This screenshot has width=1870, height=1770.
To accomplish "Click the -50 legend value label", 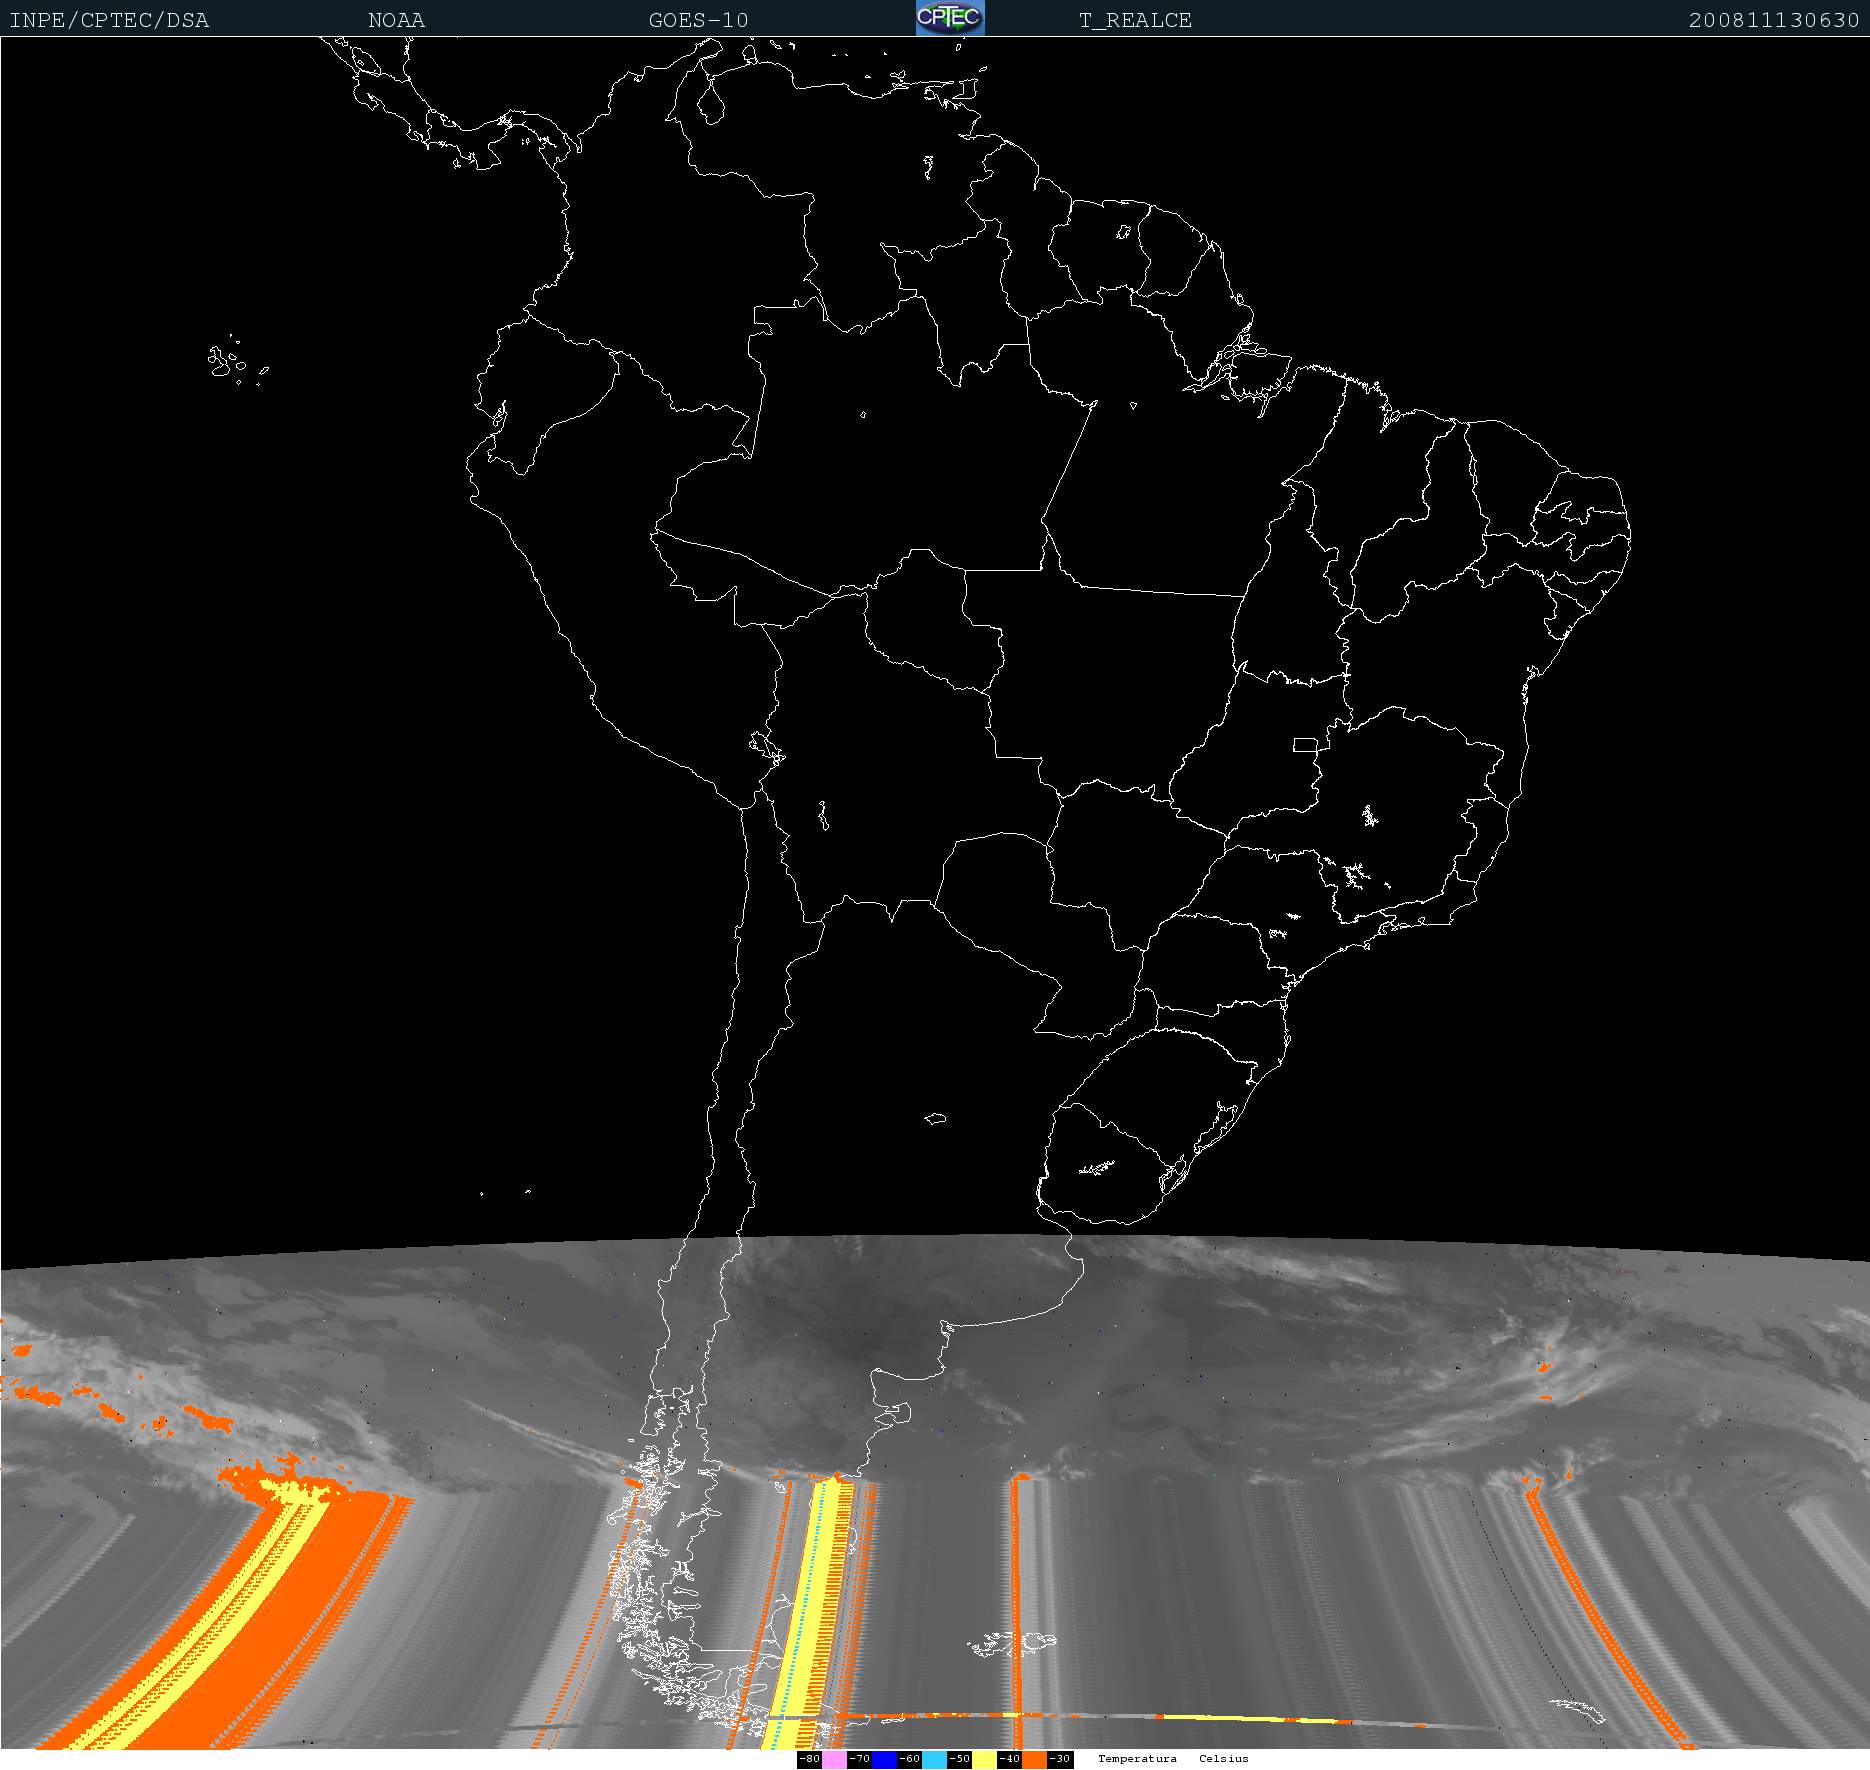I will (x=959, y=1759).
